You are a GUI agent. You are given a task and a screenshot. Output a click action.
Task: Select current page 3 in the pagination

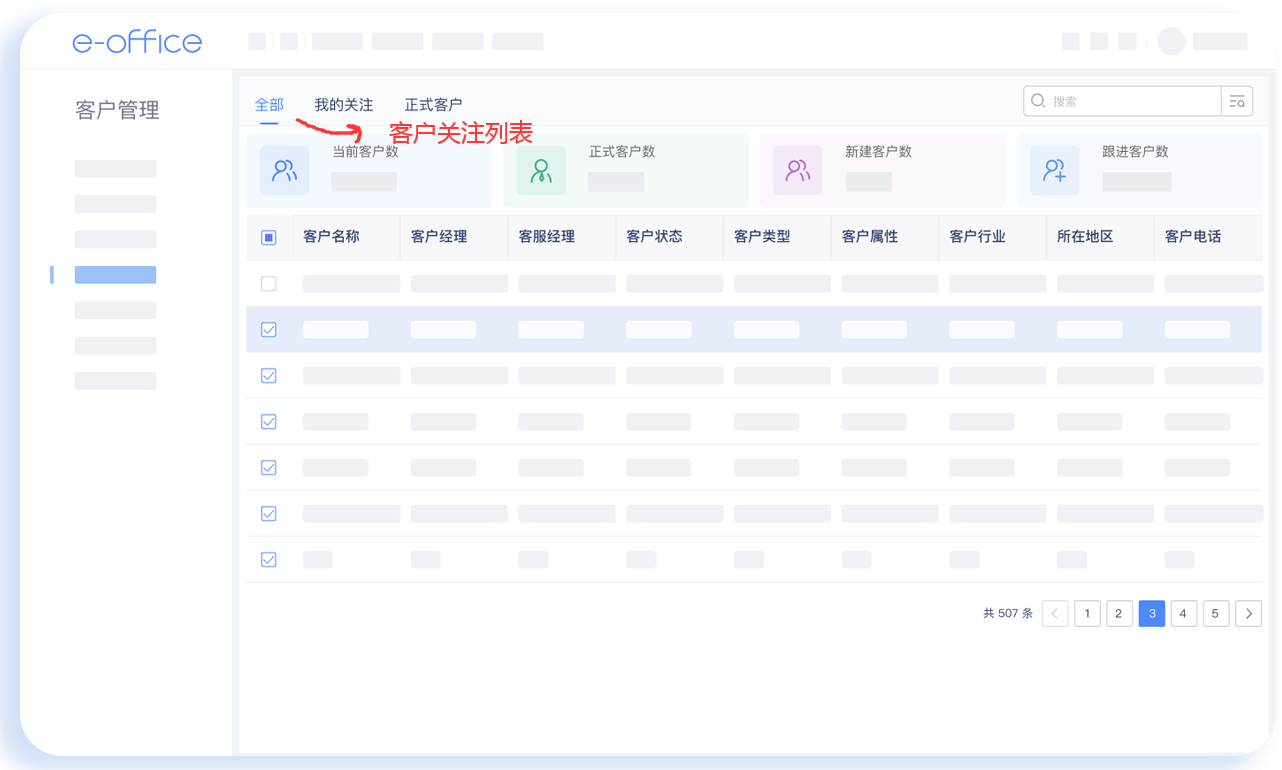pos(1152,613)
